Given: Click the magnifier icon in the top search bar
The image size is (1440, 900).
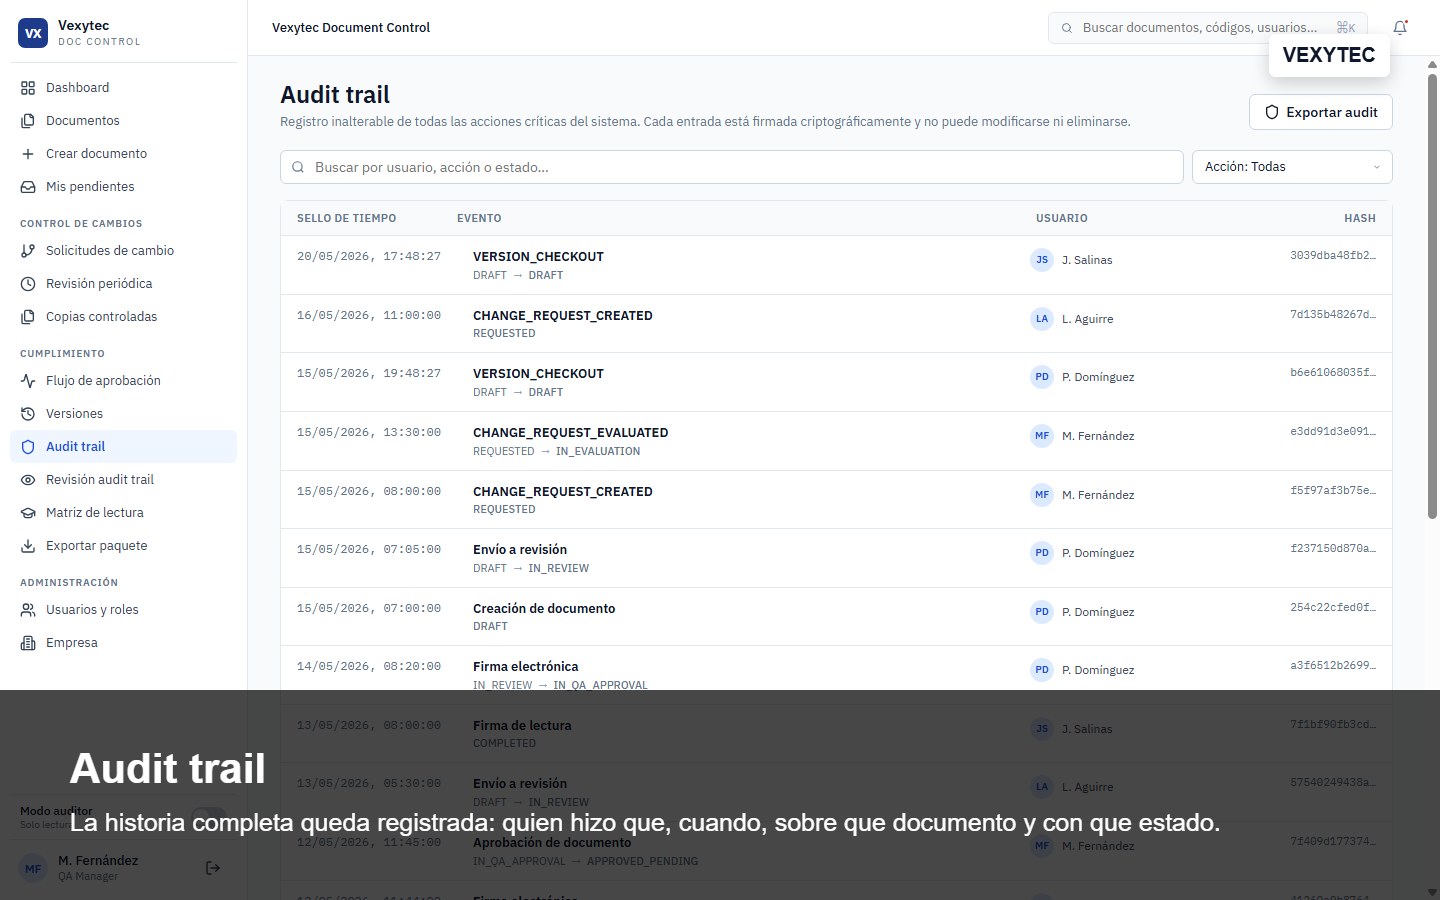Looking at the screenshot, I should click(x=1067, y=28).
